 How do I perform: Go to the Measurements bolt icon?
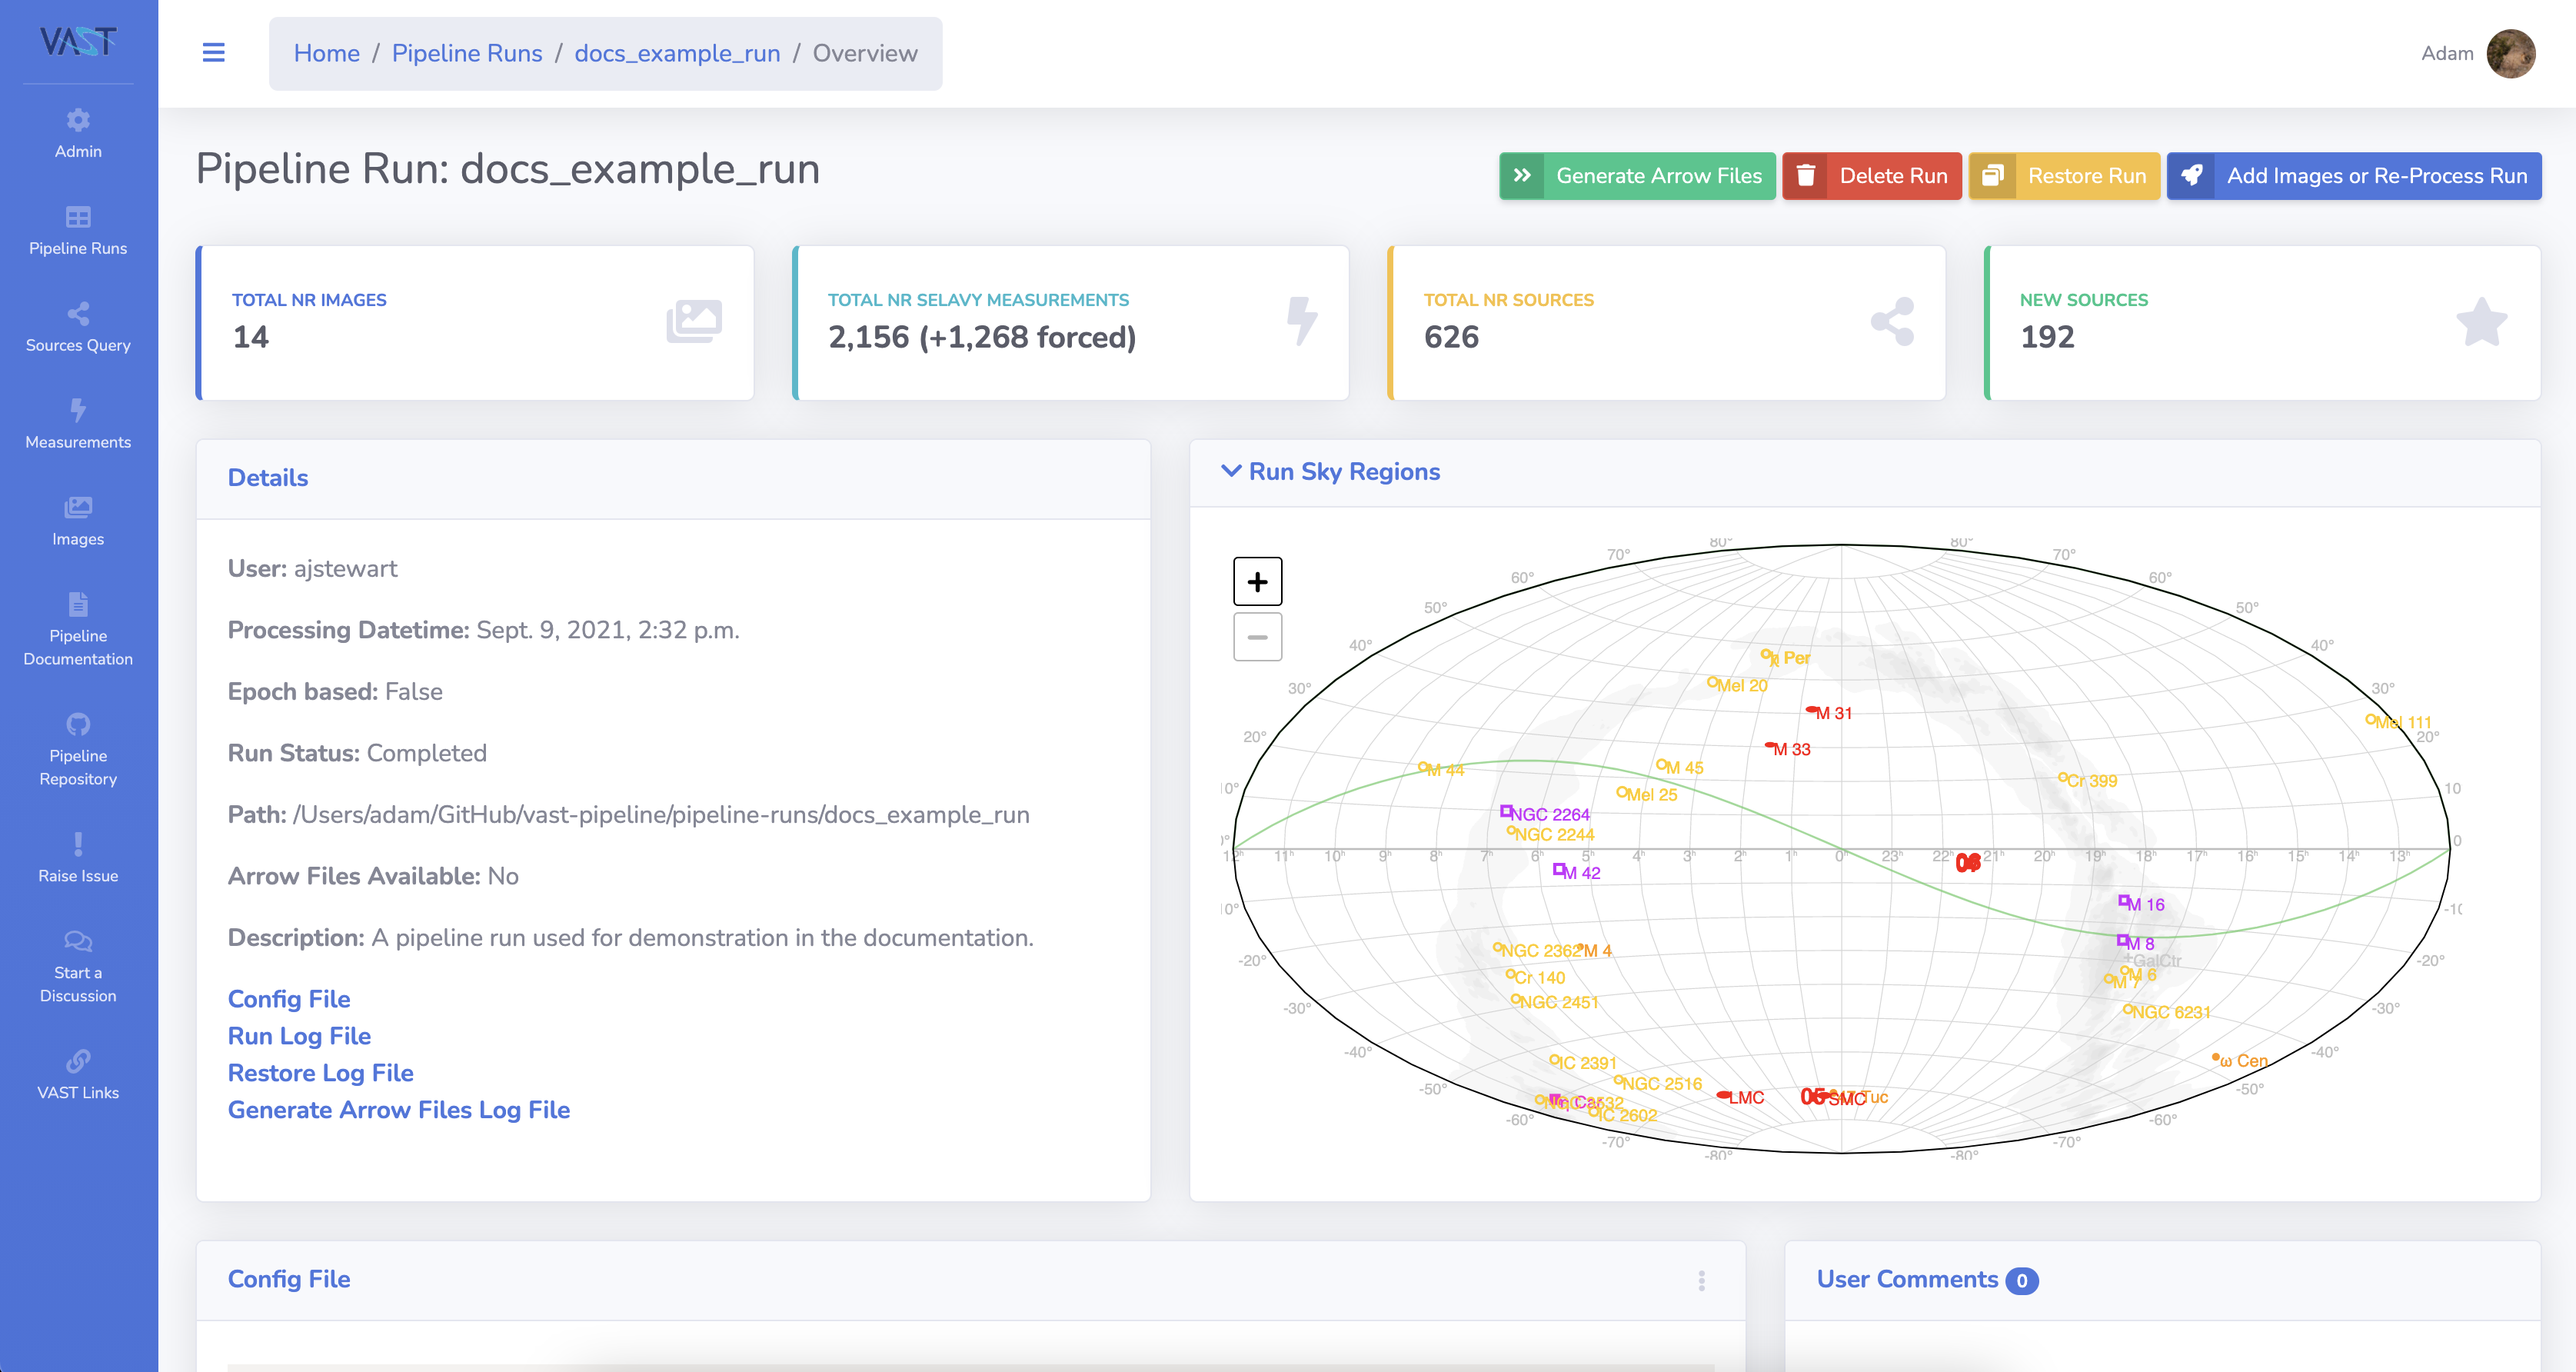click(78, 410)
